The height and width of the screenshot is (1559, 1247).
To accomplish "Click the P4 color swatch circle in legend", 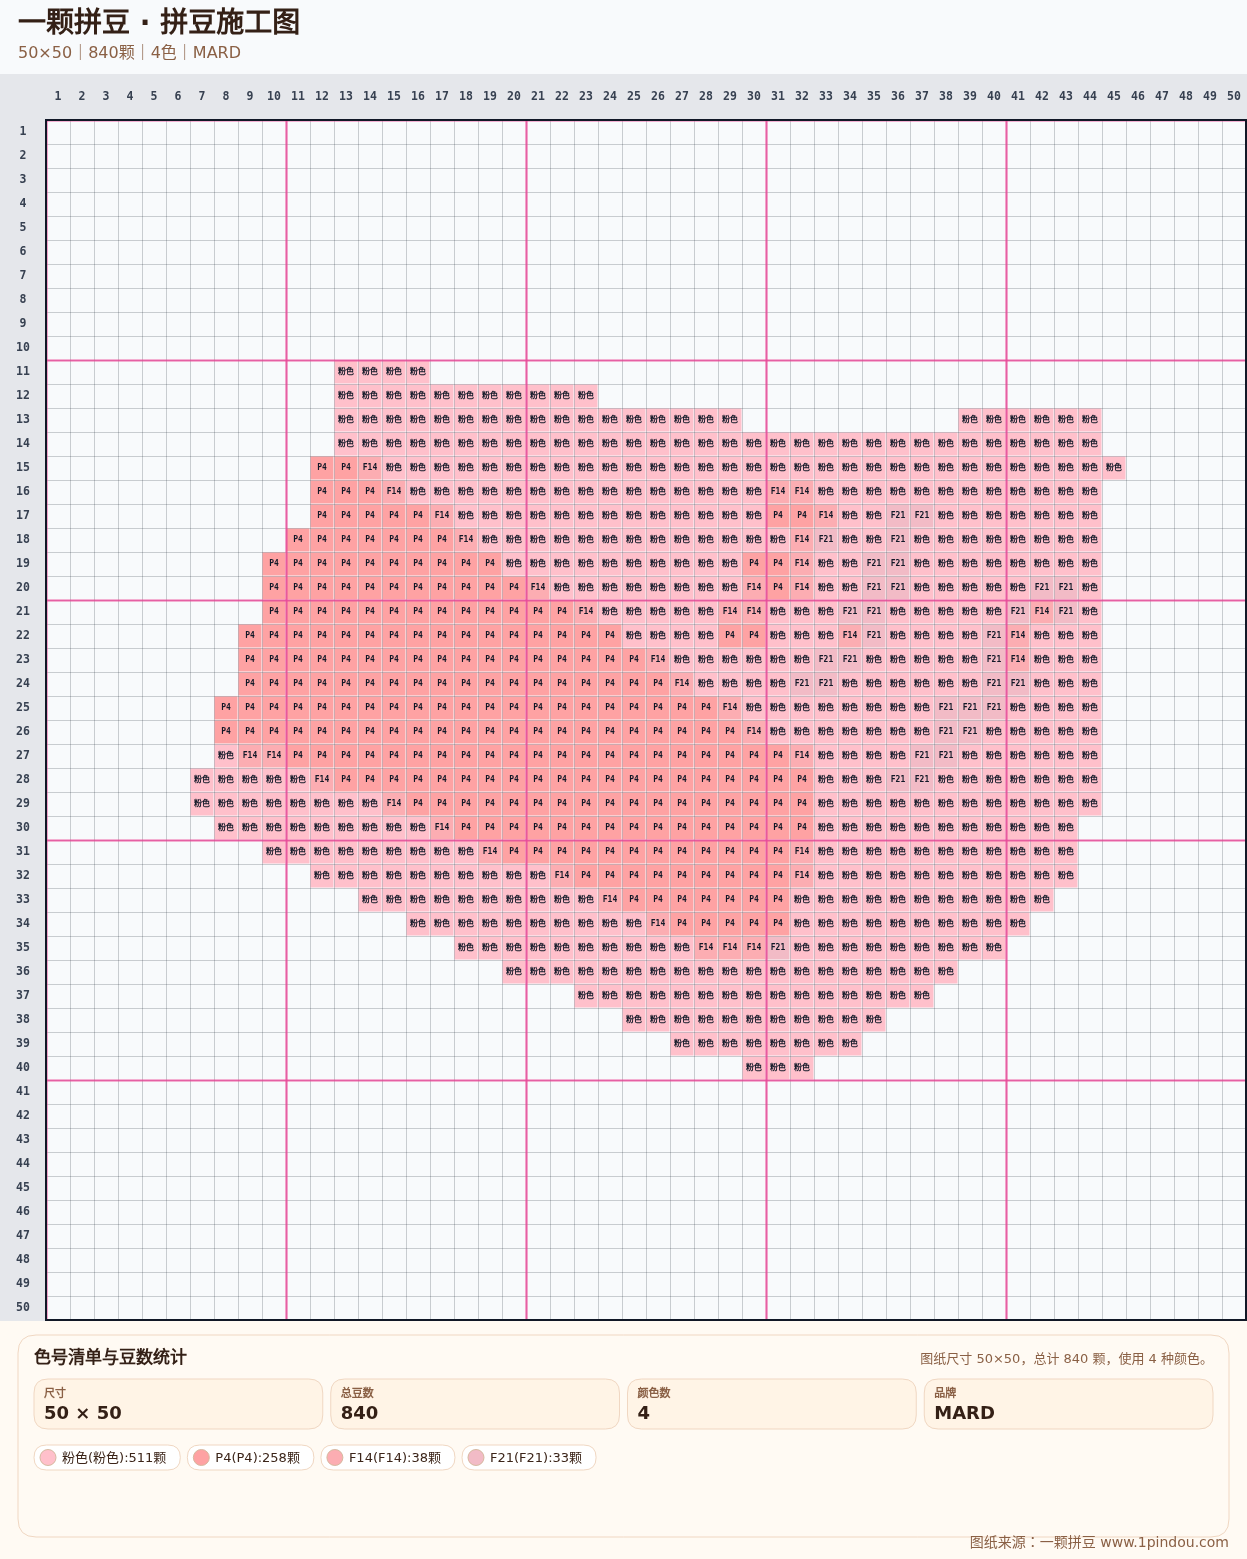I will [201, 1458].
